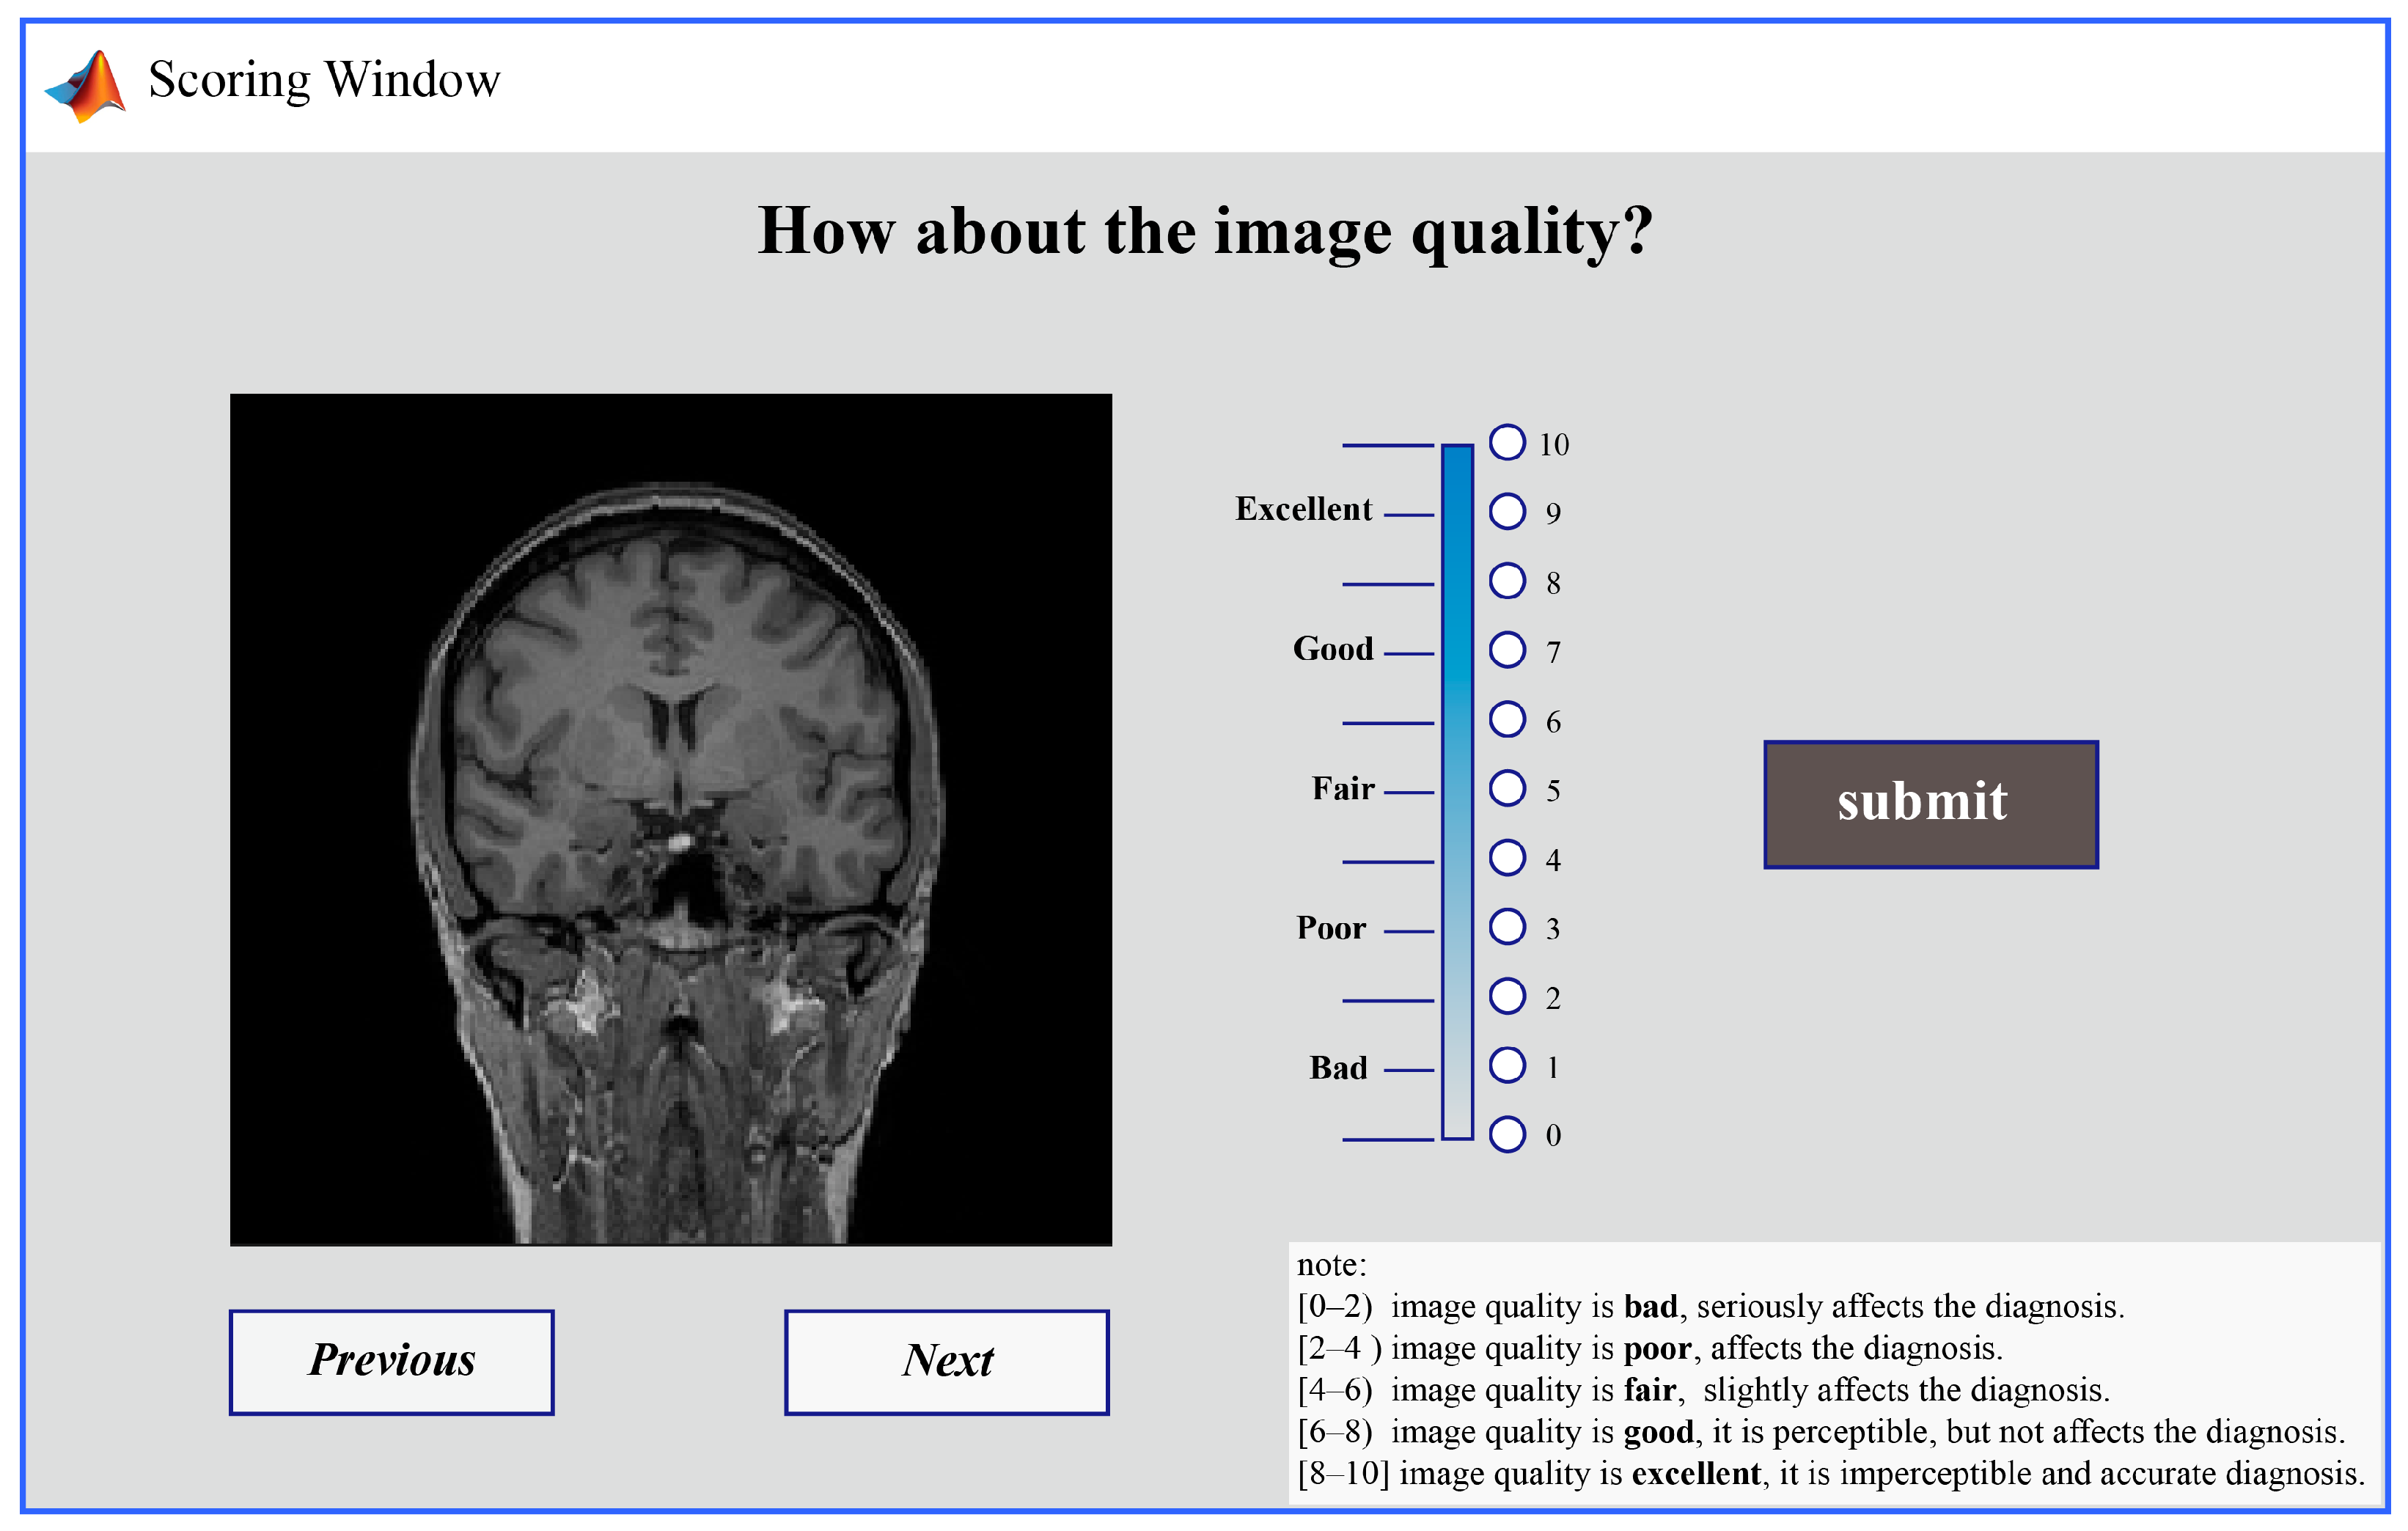This screenshot has width=2408, height=1531.
Task: Select score 2 radio button
Action: (x=1507, y=996)
